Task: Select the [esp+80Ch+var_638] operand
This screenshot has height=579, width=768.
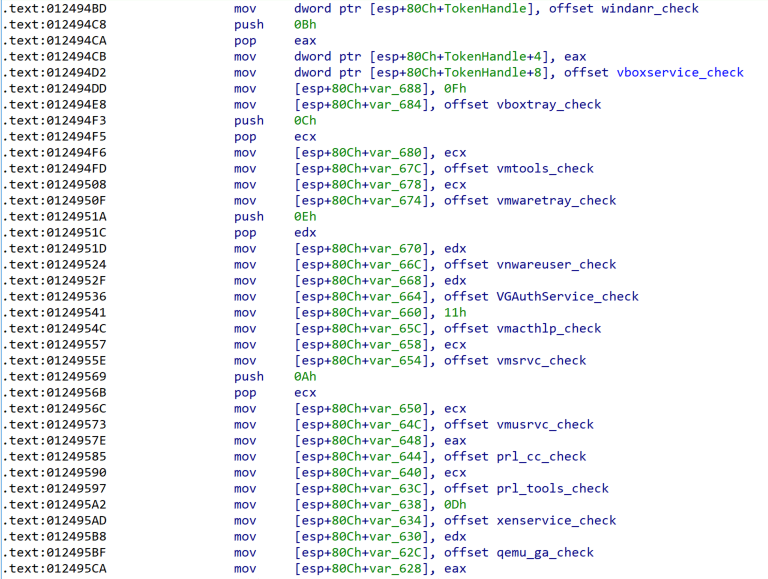Action: [x=361, y=505]
